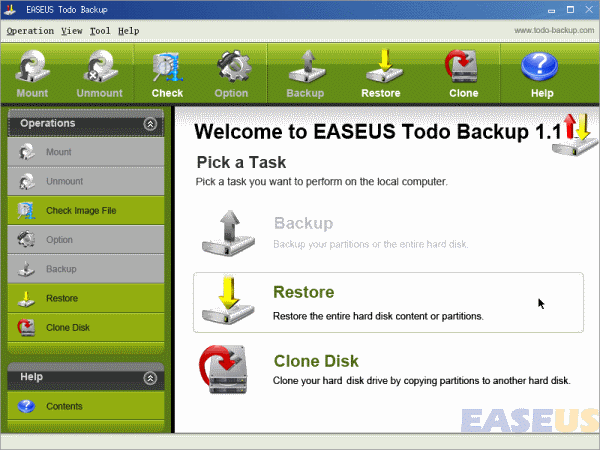Pick the Restore task in main panel
The height and width of the screenshot is (450, 600).
pyautogui.click(x=388, y=302)
